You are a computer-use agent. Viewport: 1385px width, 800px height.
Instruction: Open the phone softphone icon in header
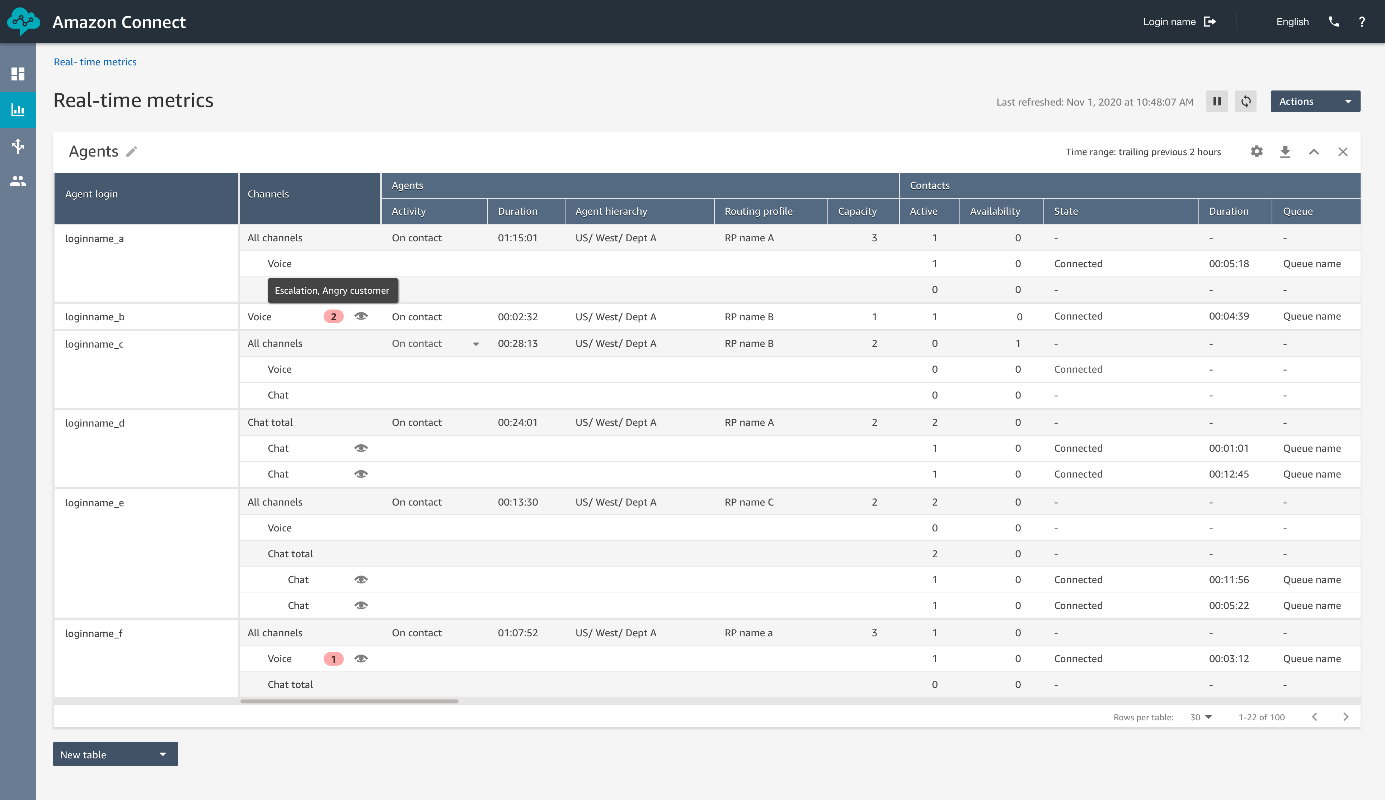[1334, 21]
